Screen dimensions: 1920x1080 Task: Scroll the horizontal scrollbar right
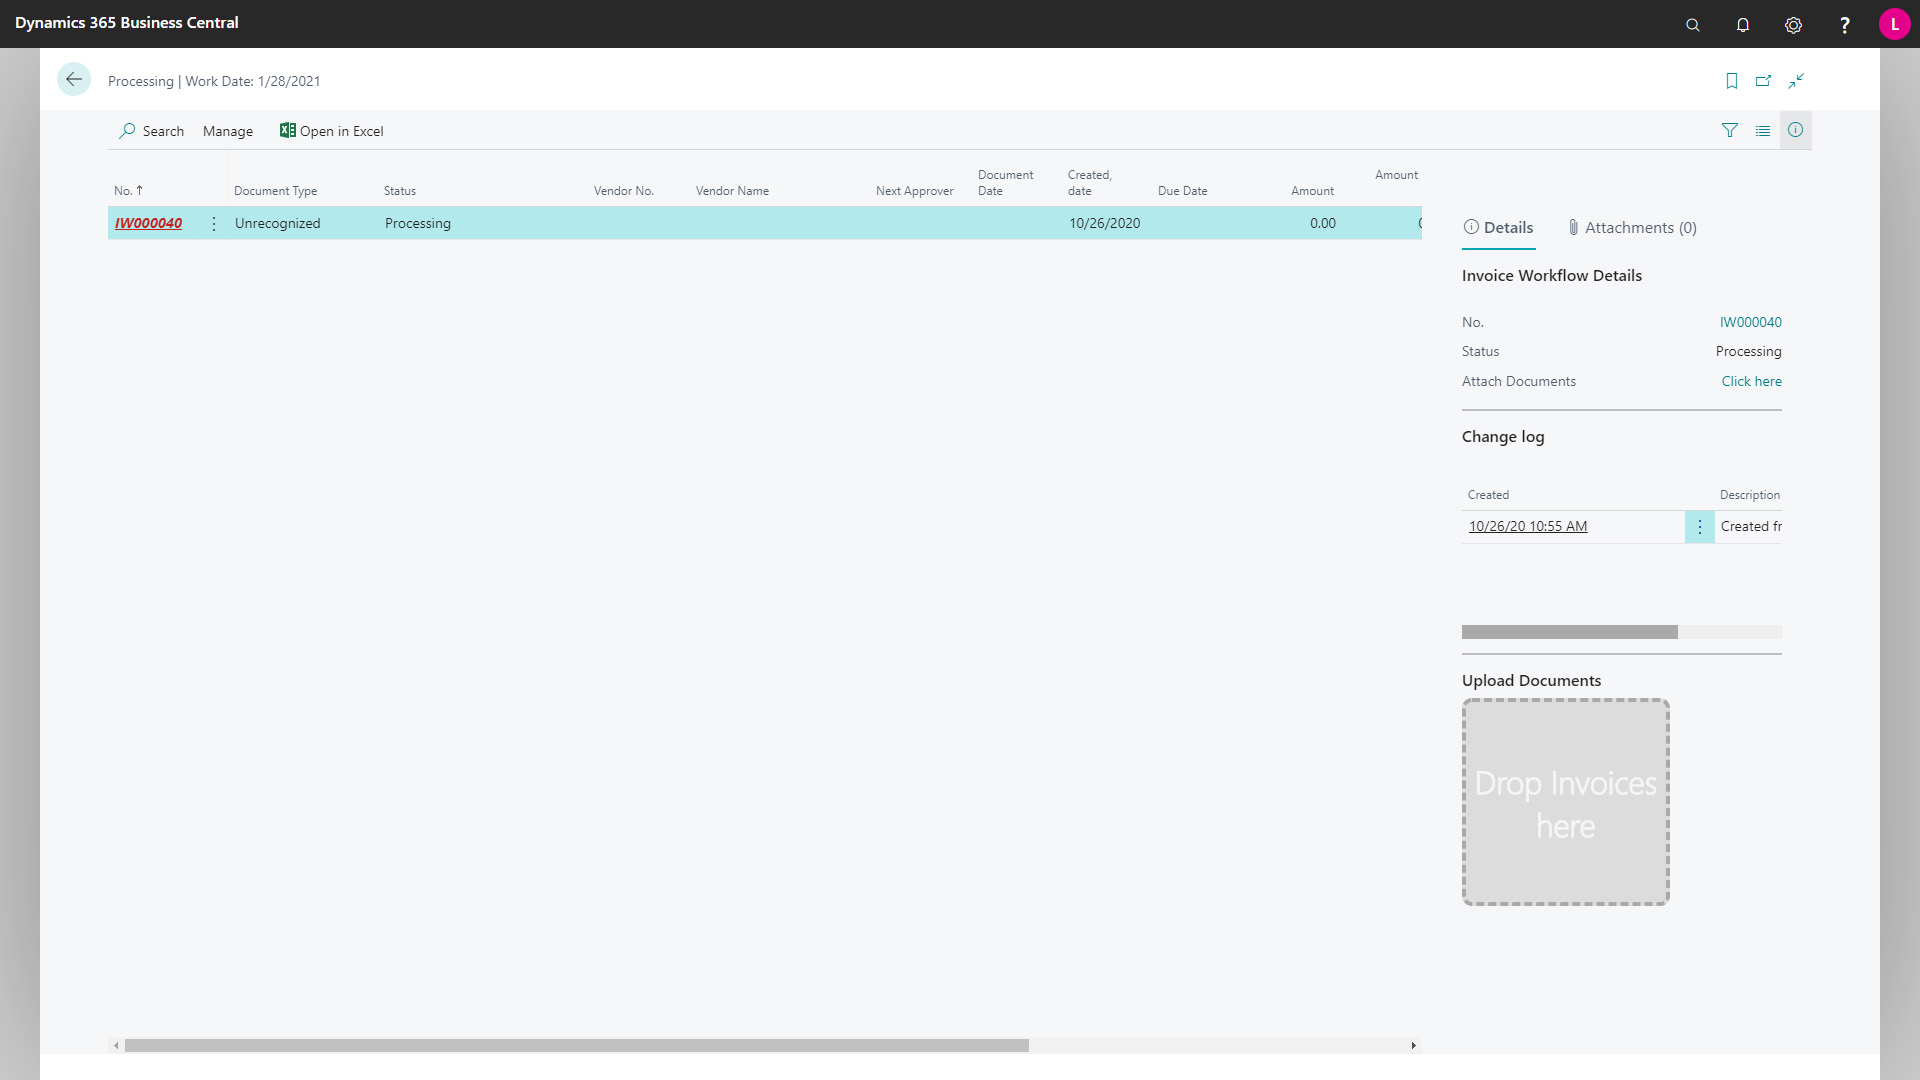tap(1414, 1044)
